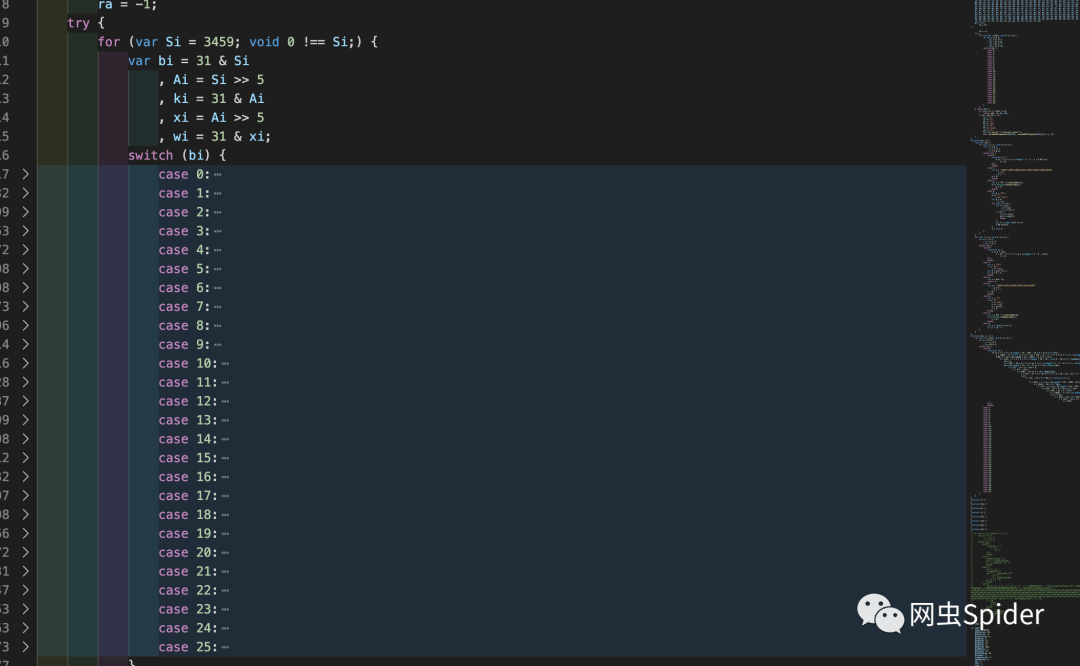Place cursor on 'switch (bi) {' line

177,156
